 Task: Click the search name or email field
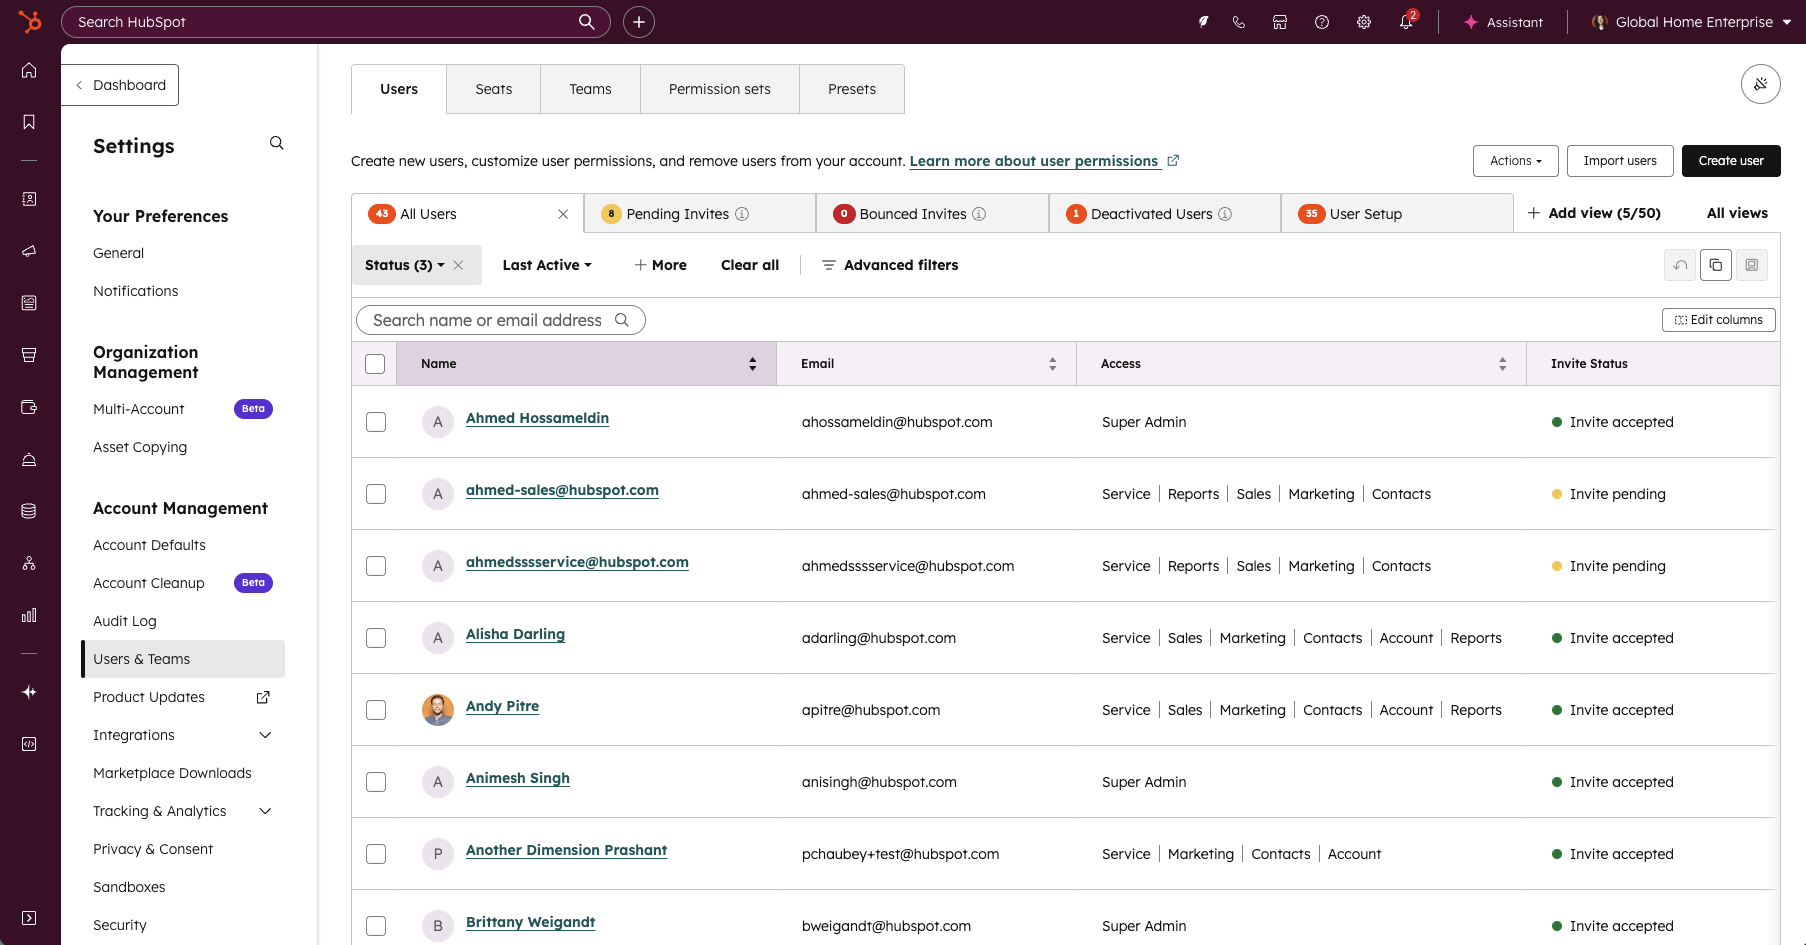click(x=489, y=320)
